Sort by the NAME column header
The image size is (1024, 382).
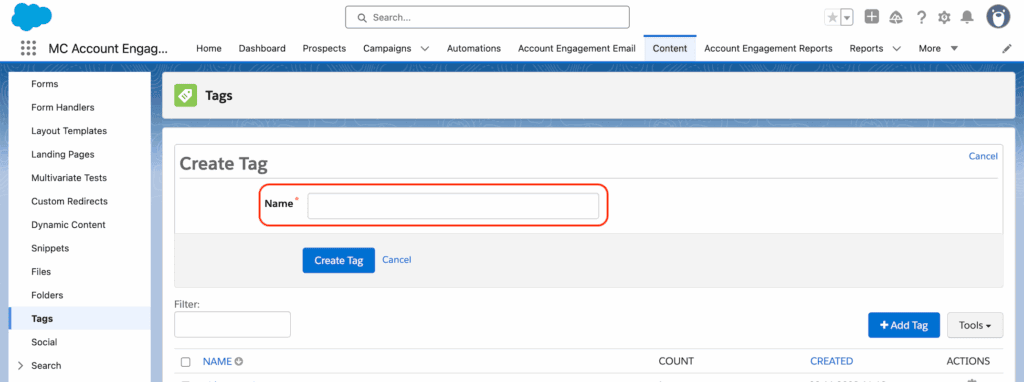pos(217,361)
